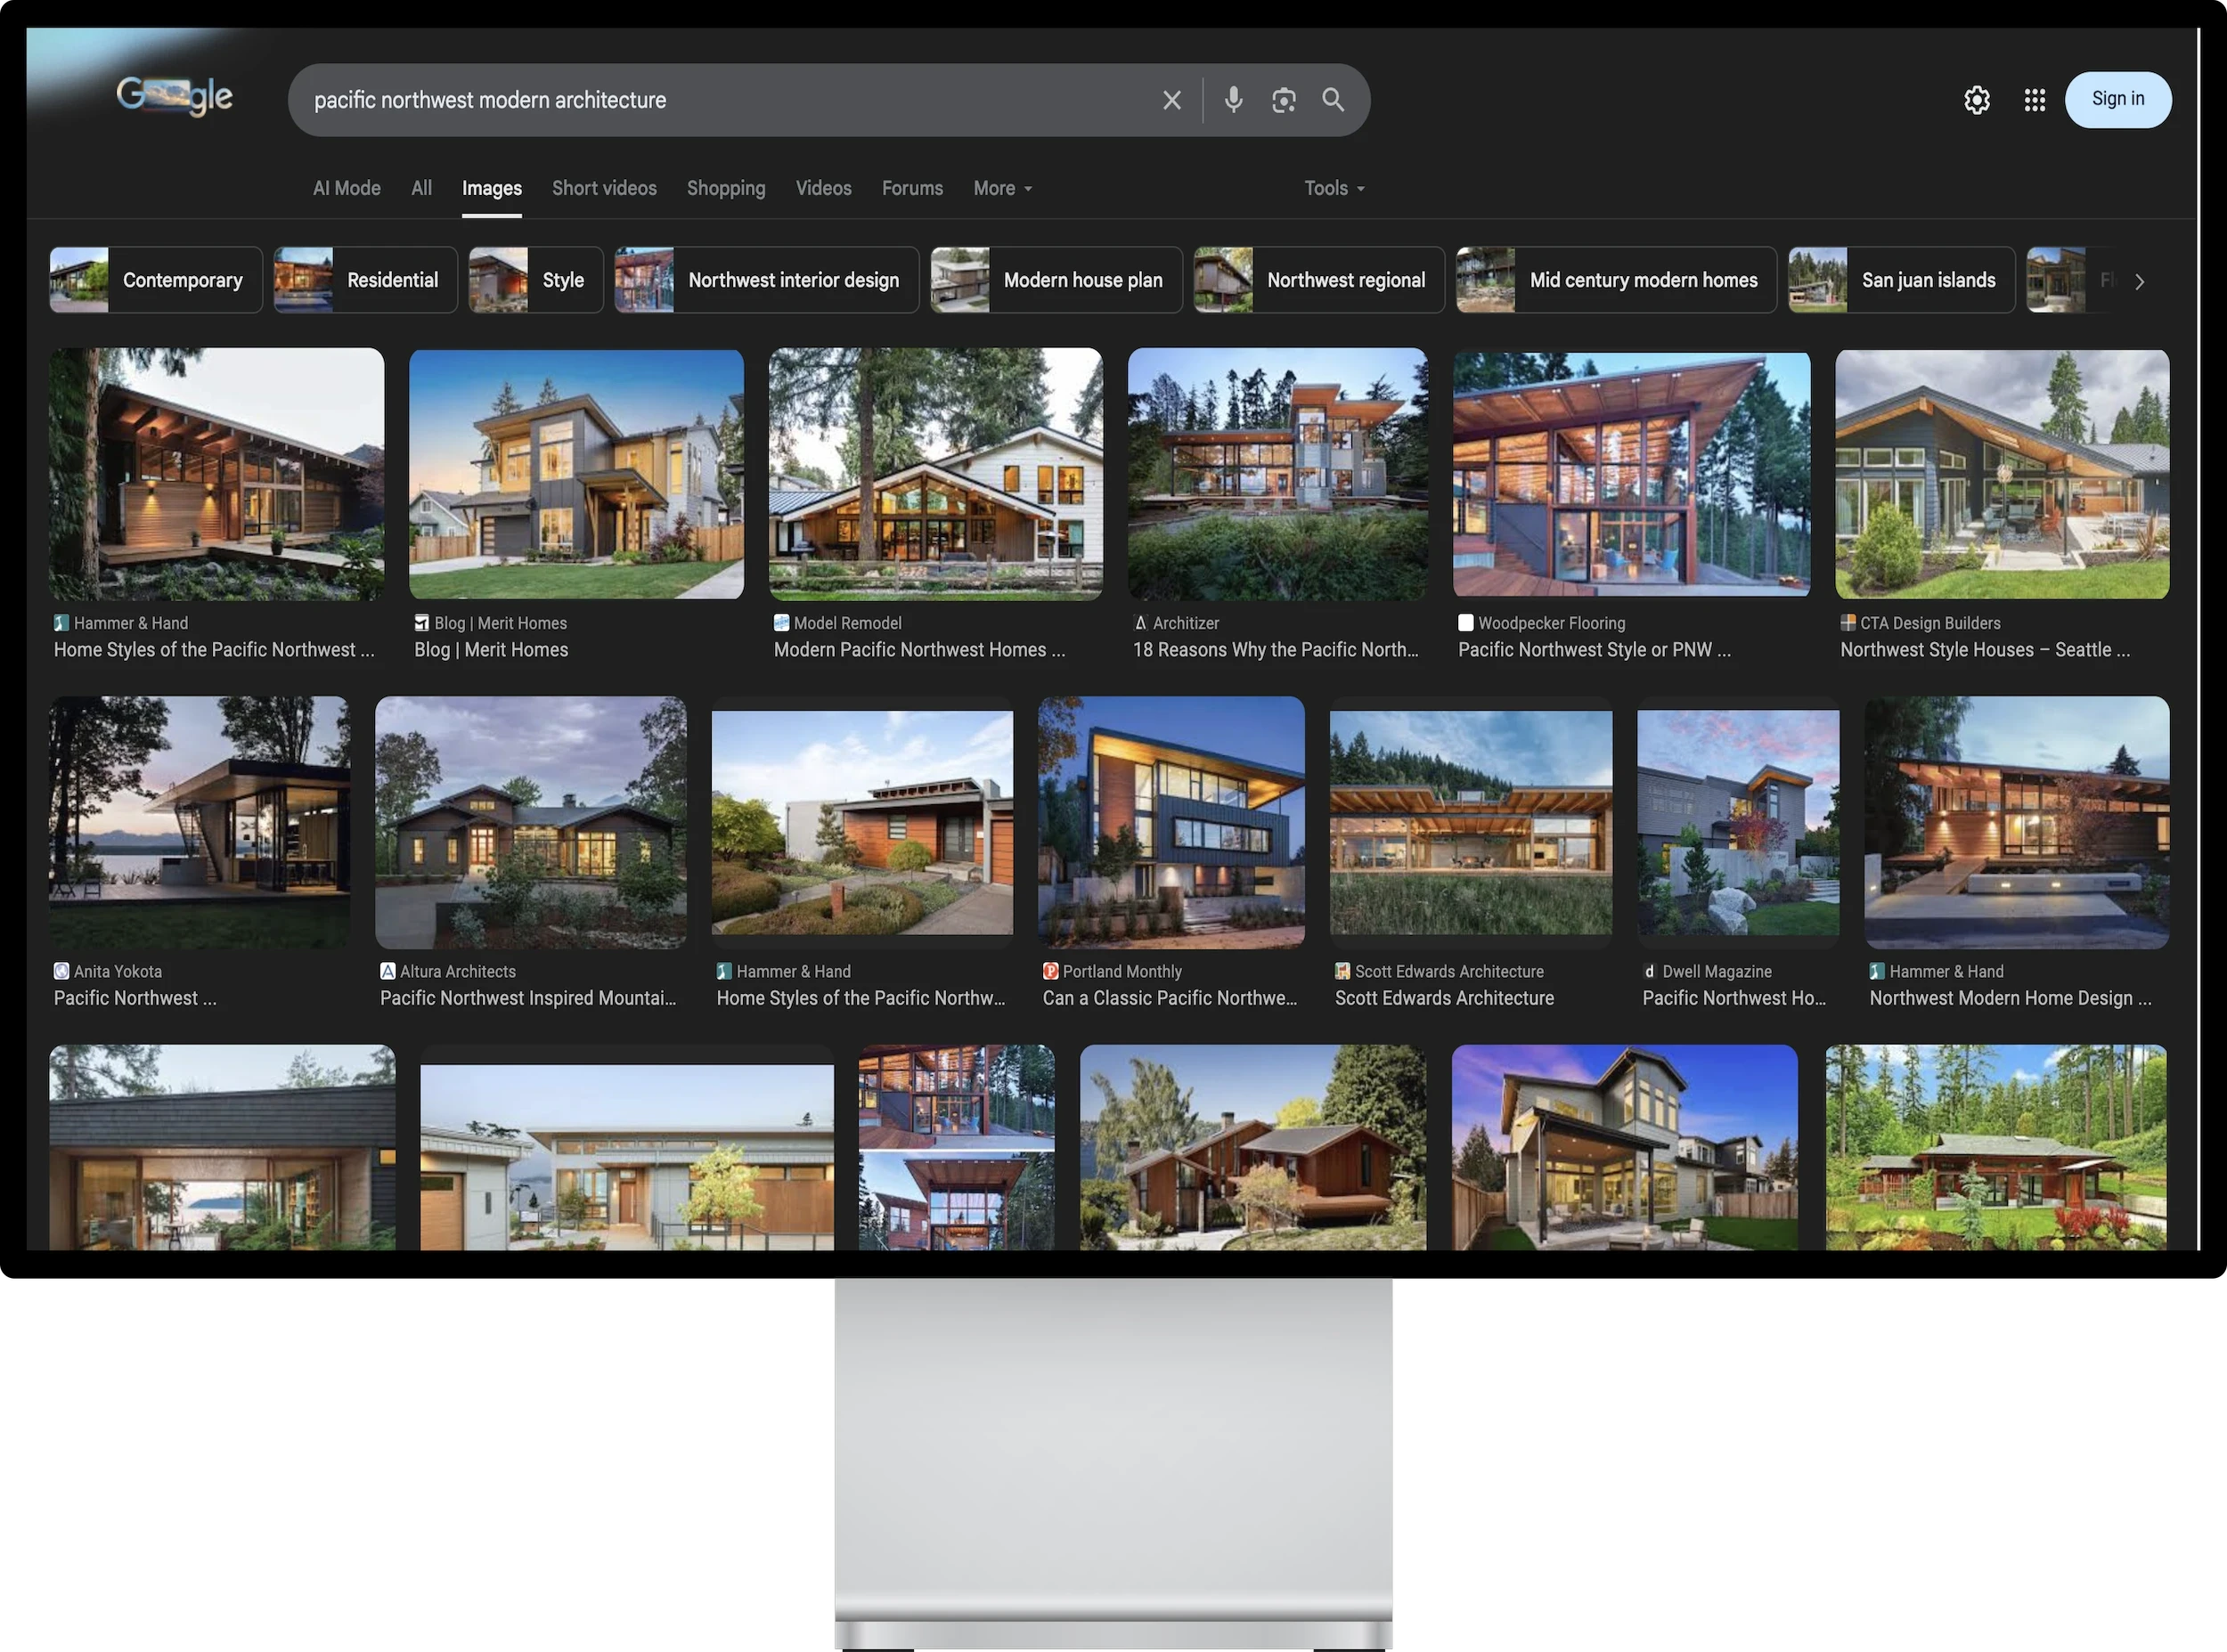Start a voice search with the microphone icon
Viewport: 2227px width, 1652px height.
(1233, 99)
